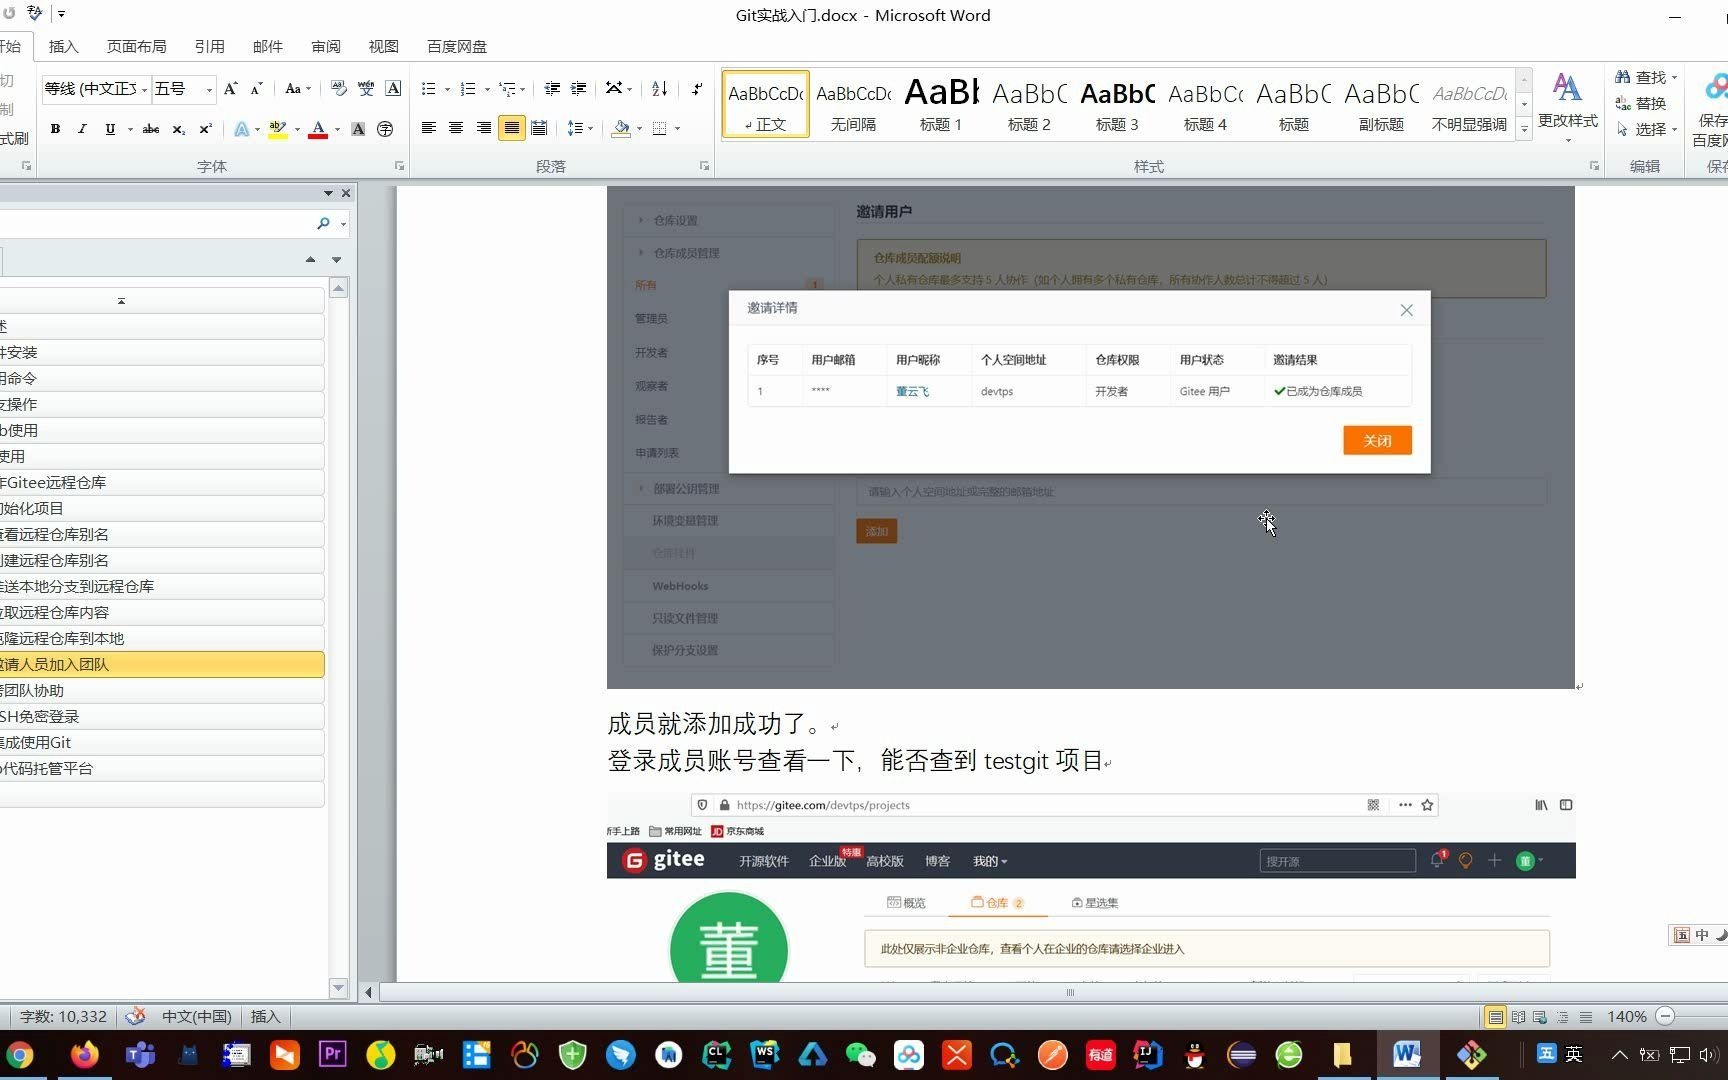Click the sort A-Z icon
The image size is (1728, 1080).
click(658, 89)
